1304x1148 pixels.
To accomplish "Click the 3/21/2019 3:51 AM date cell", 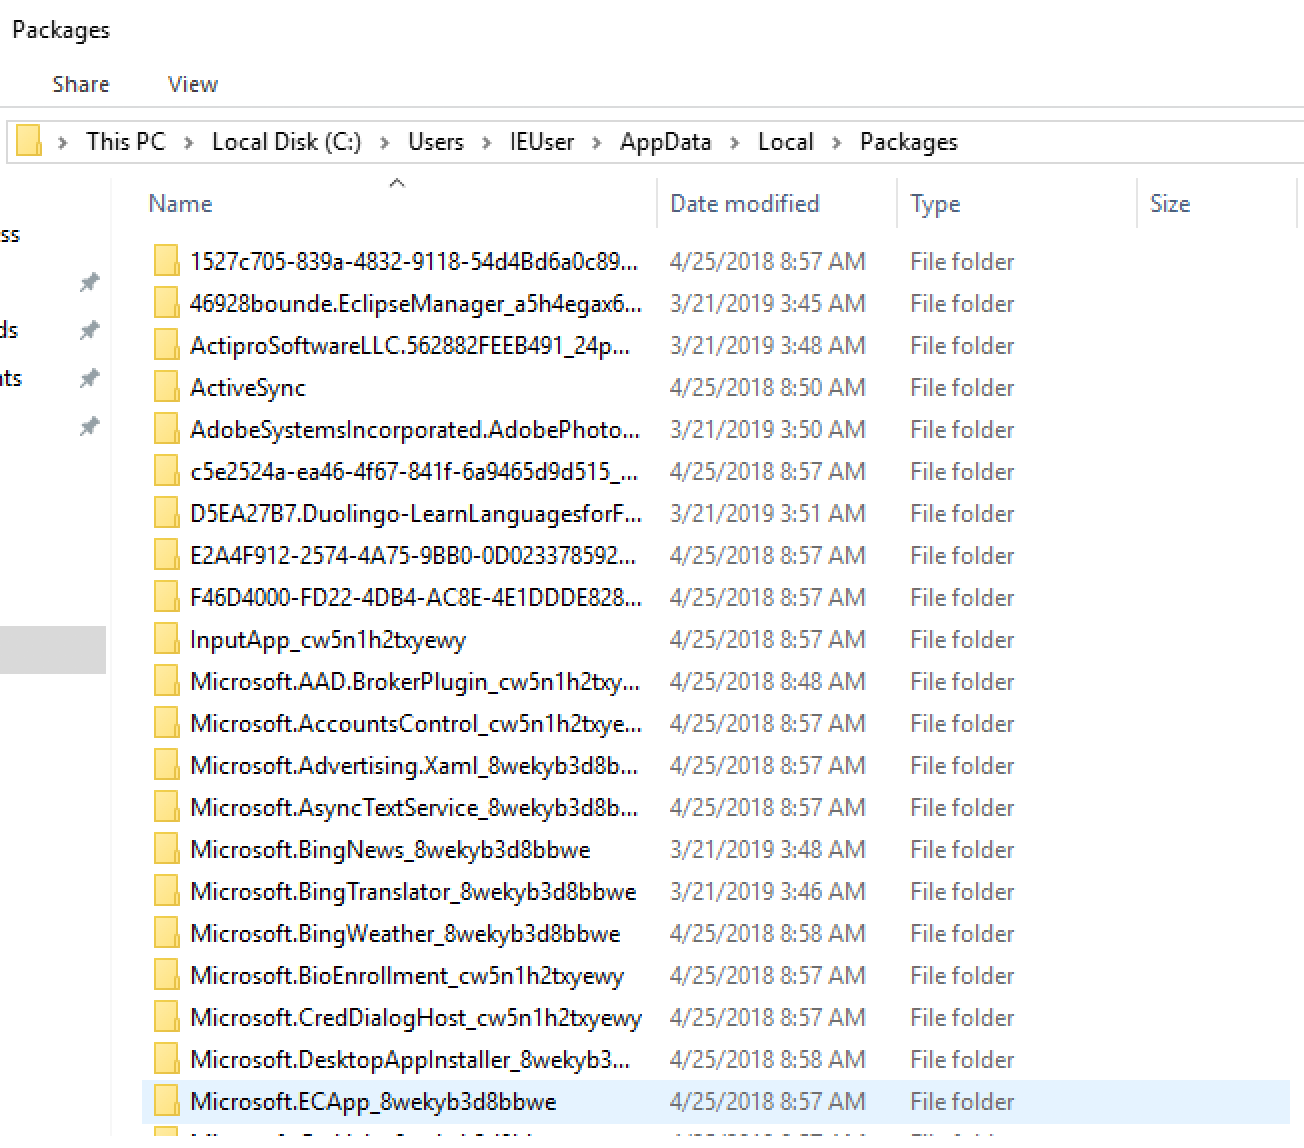I will point(768,514).
